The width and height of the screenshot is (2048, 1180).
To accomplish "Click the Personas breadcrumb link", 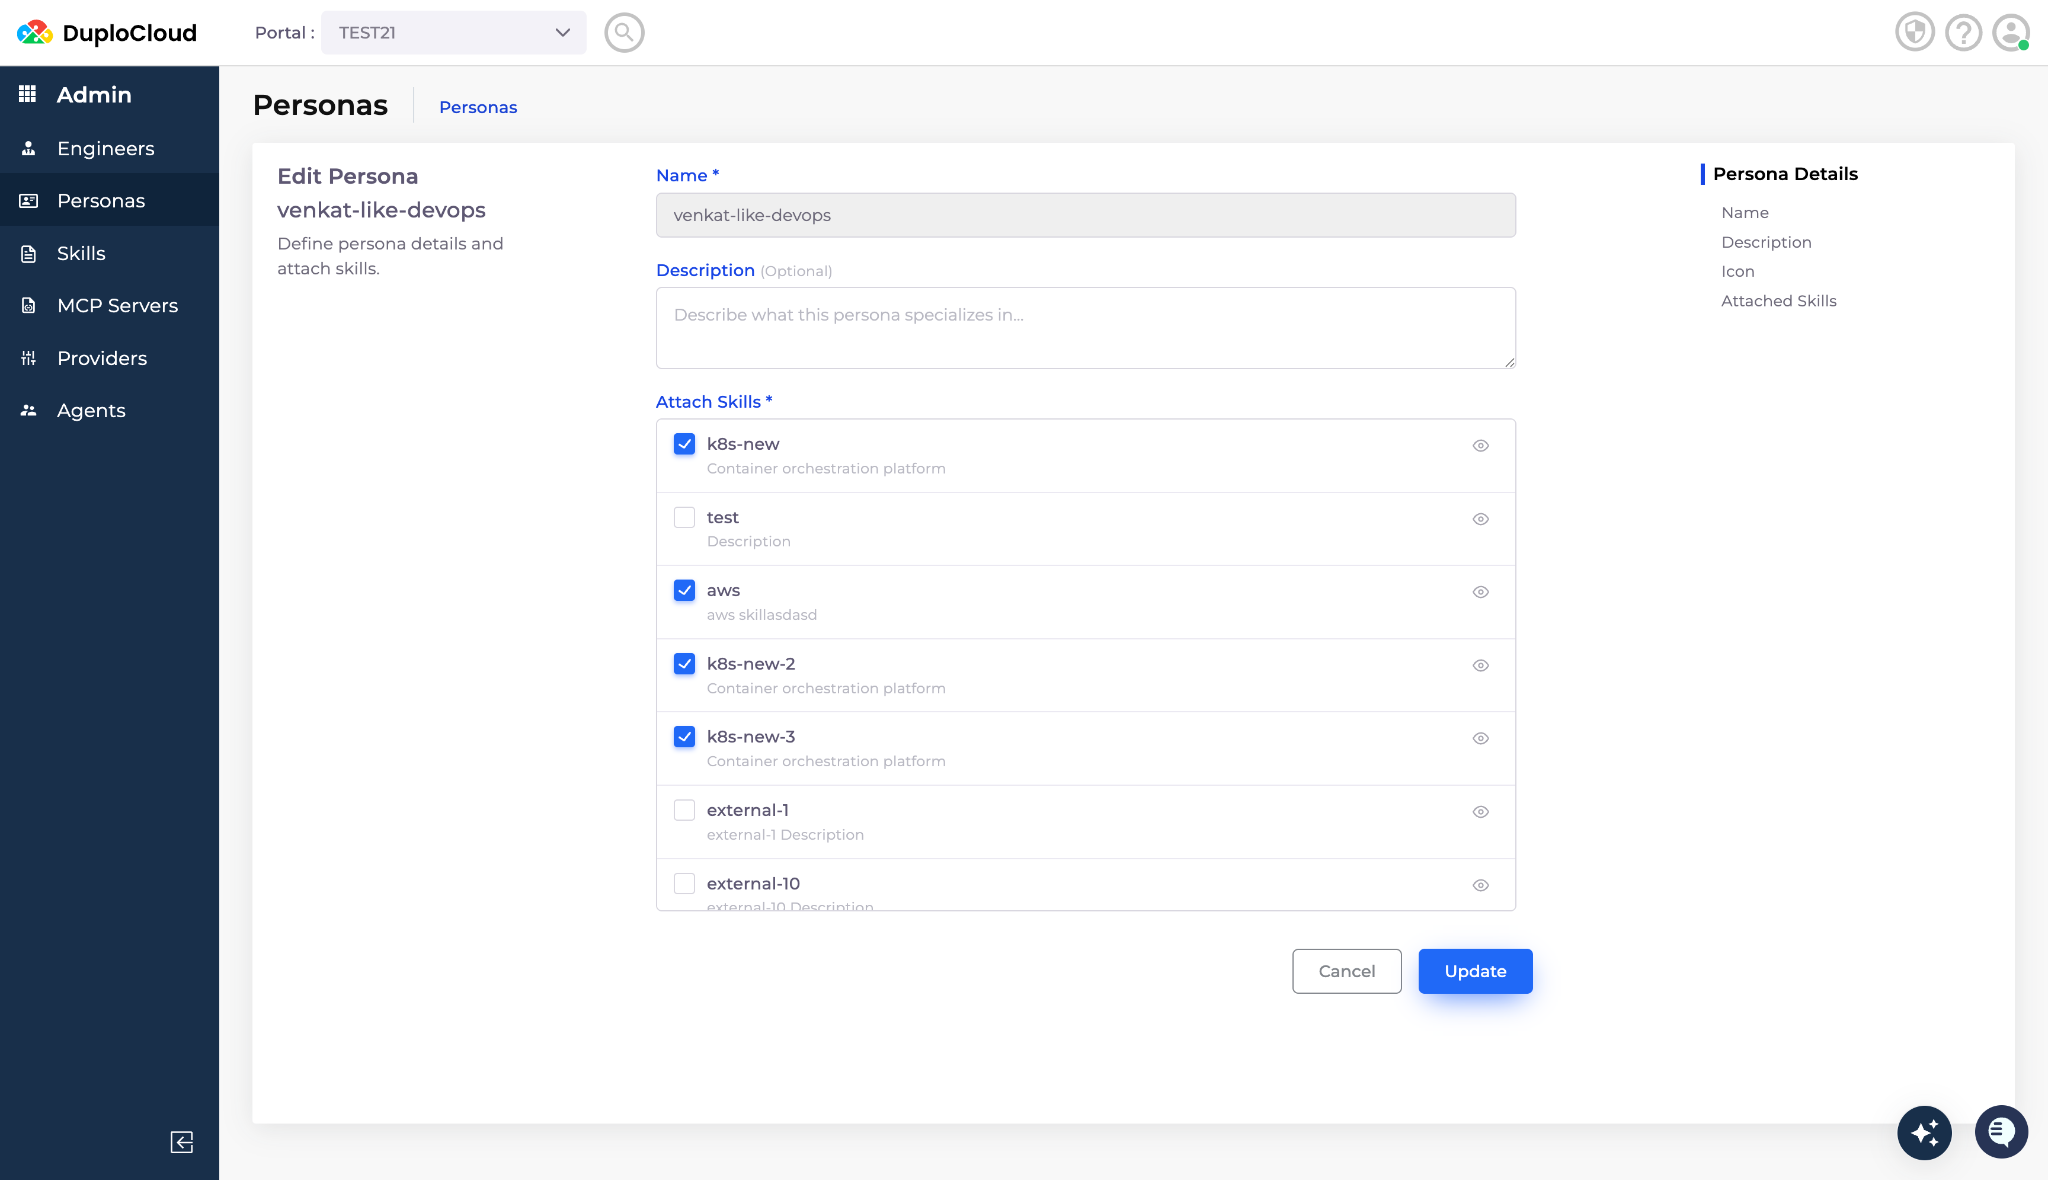I will tap(478, 107).
